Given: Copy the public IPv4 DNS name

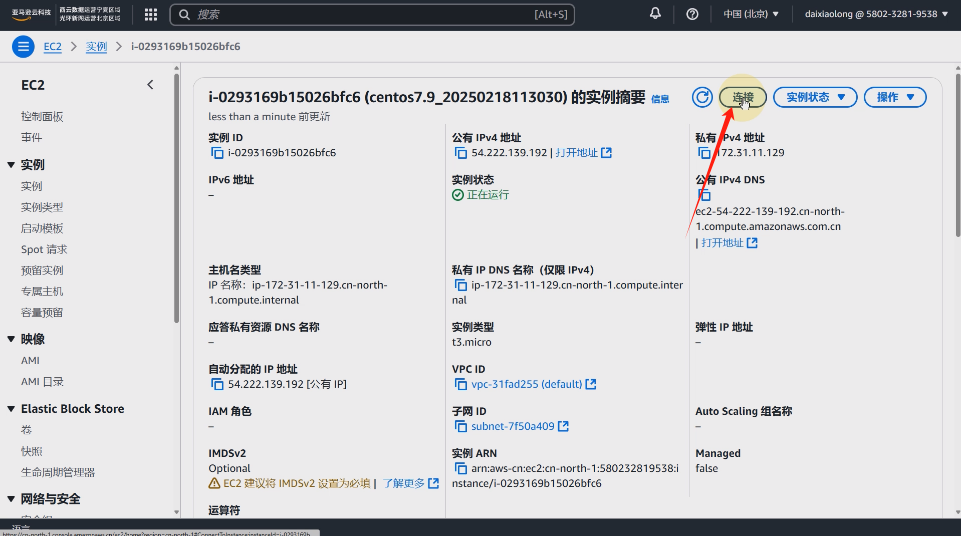Looking at the screenshot, I should pos(704,195).
